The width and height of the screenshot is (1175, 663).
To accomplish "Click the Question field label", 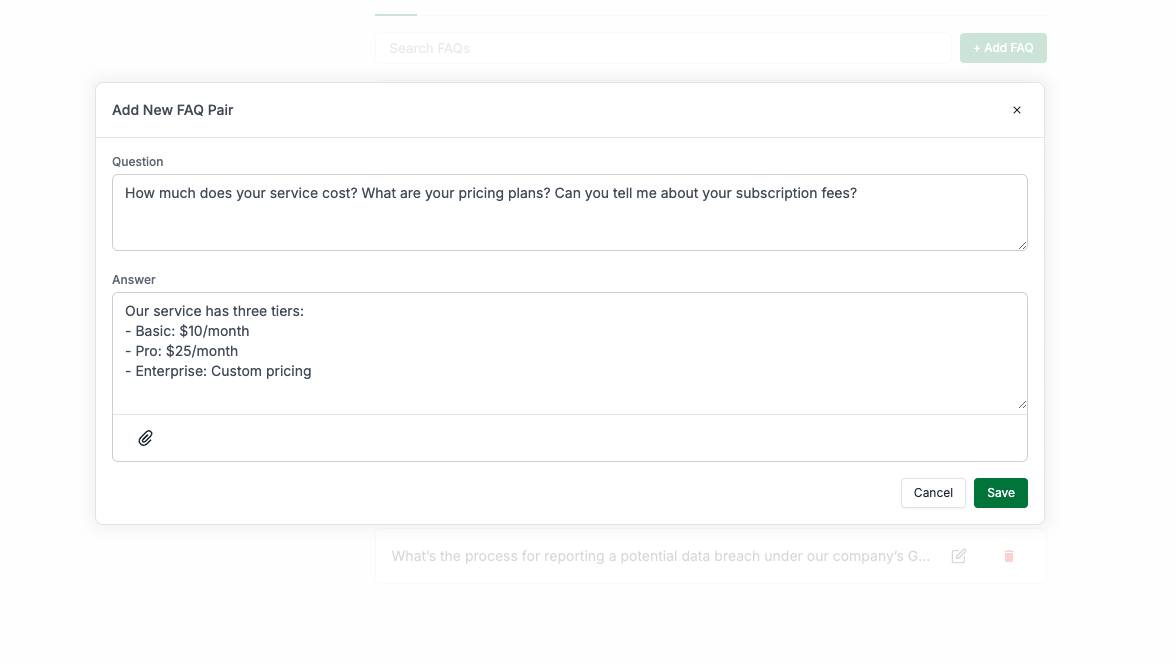I will coord(137,161).
